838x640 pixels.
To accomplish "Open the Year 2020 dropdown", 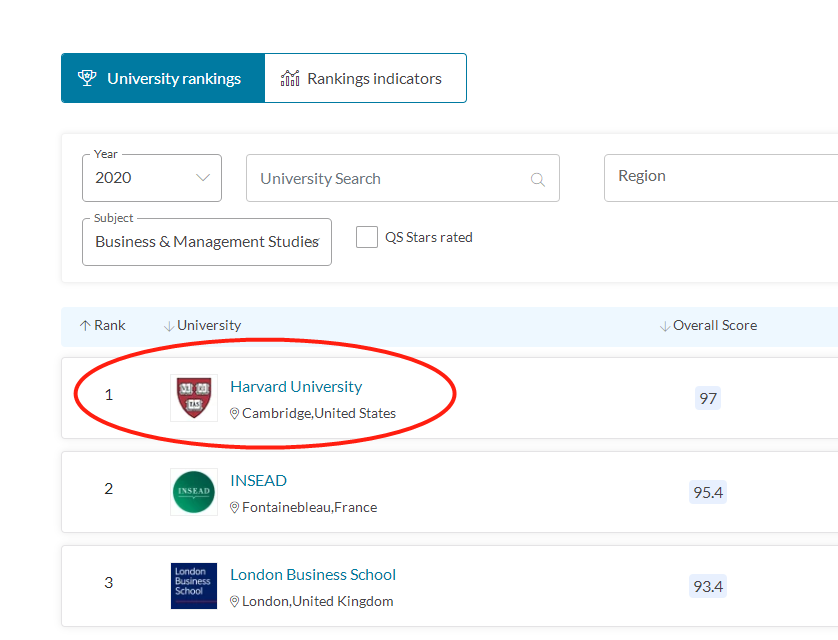I will (x=152, y=178).
